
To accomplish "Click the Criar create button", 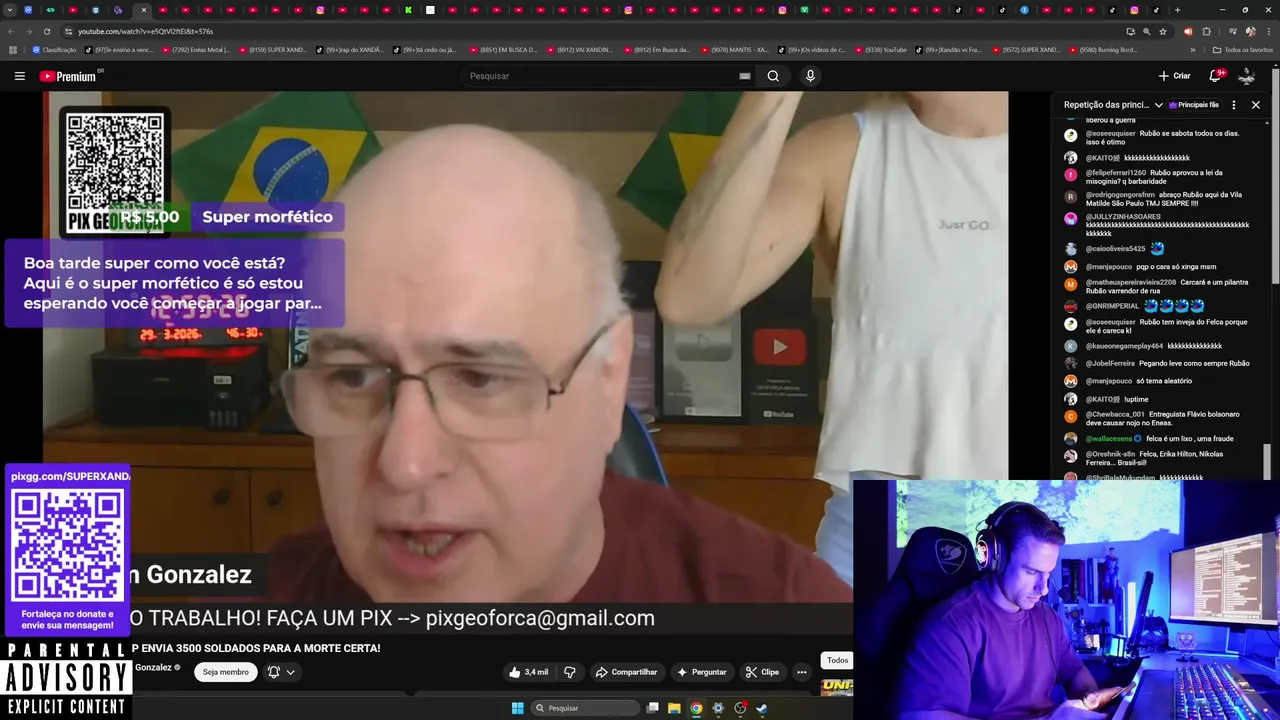I will pos(1174,76).
